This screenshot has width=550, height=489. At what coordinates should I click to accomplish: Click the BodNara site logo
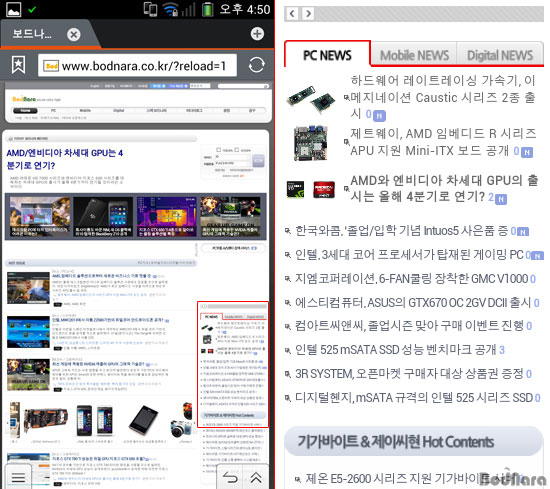24,99
